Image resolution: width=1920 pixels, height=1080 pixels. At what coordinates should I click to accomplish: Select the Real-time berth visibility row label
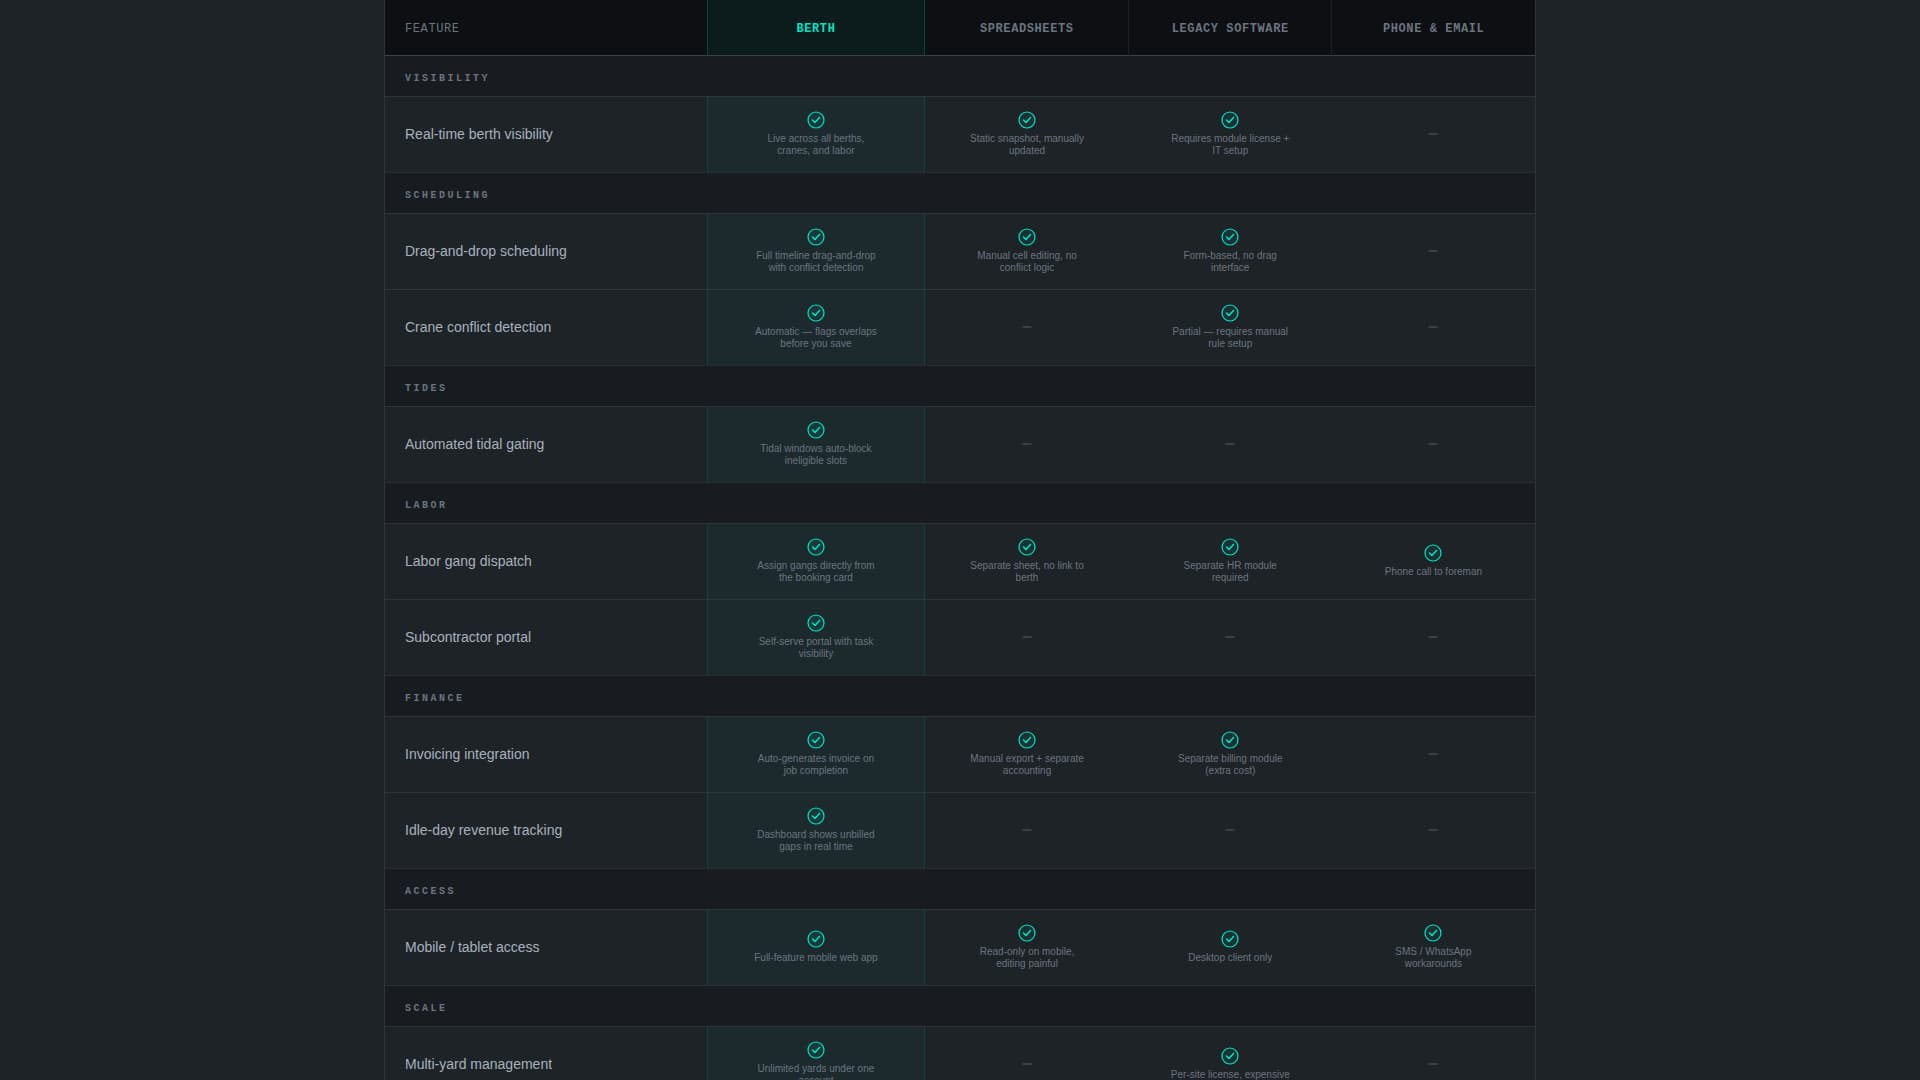(479, 134)
